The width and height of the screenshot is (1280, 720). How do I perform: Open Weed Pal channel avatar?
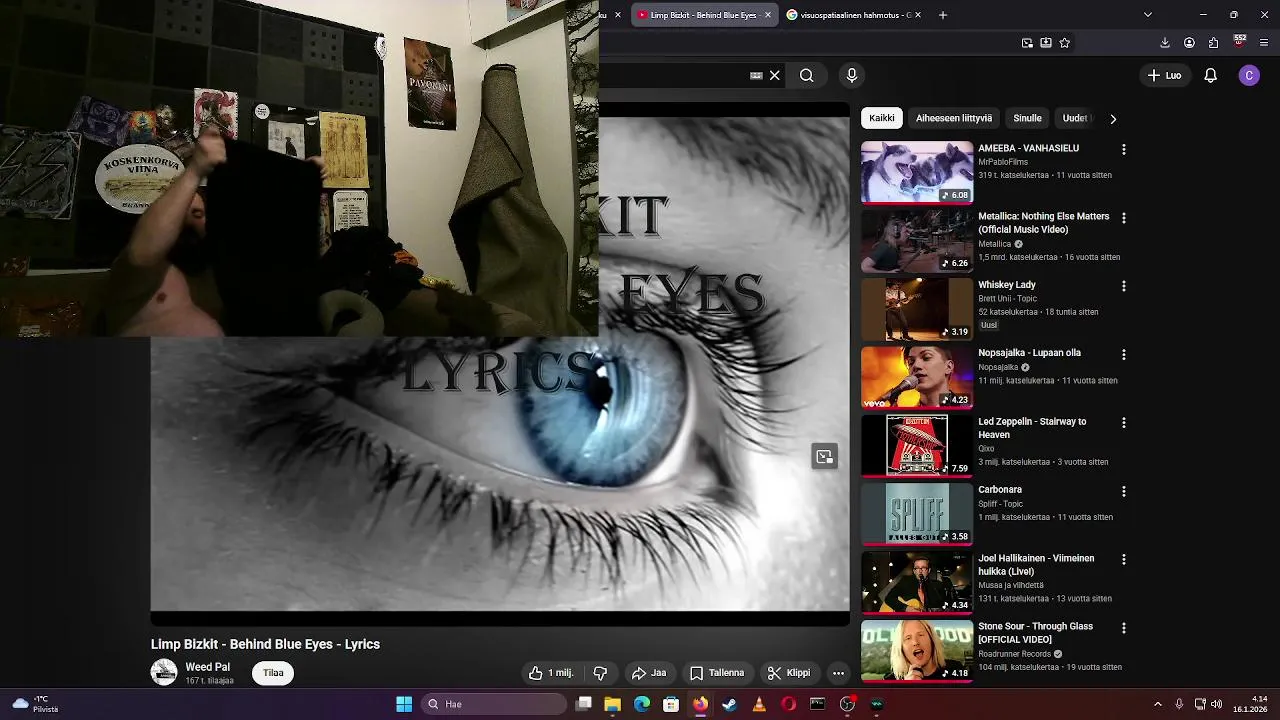(164, 673)
